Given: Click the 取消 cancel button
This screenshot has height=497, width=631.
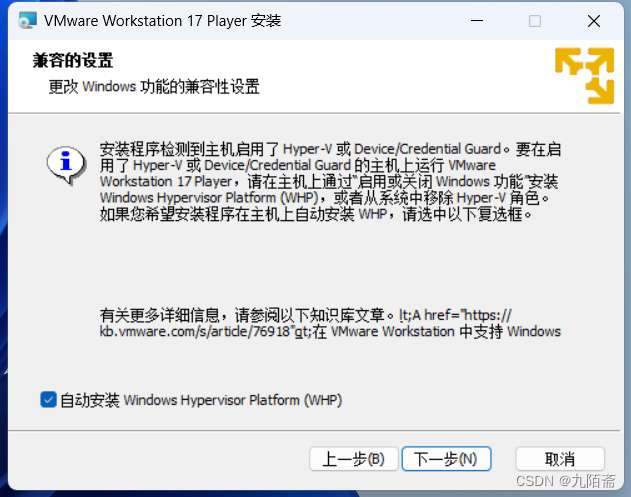Looking at the screenshot, I should click(x=560, y=459).
